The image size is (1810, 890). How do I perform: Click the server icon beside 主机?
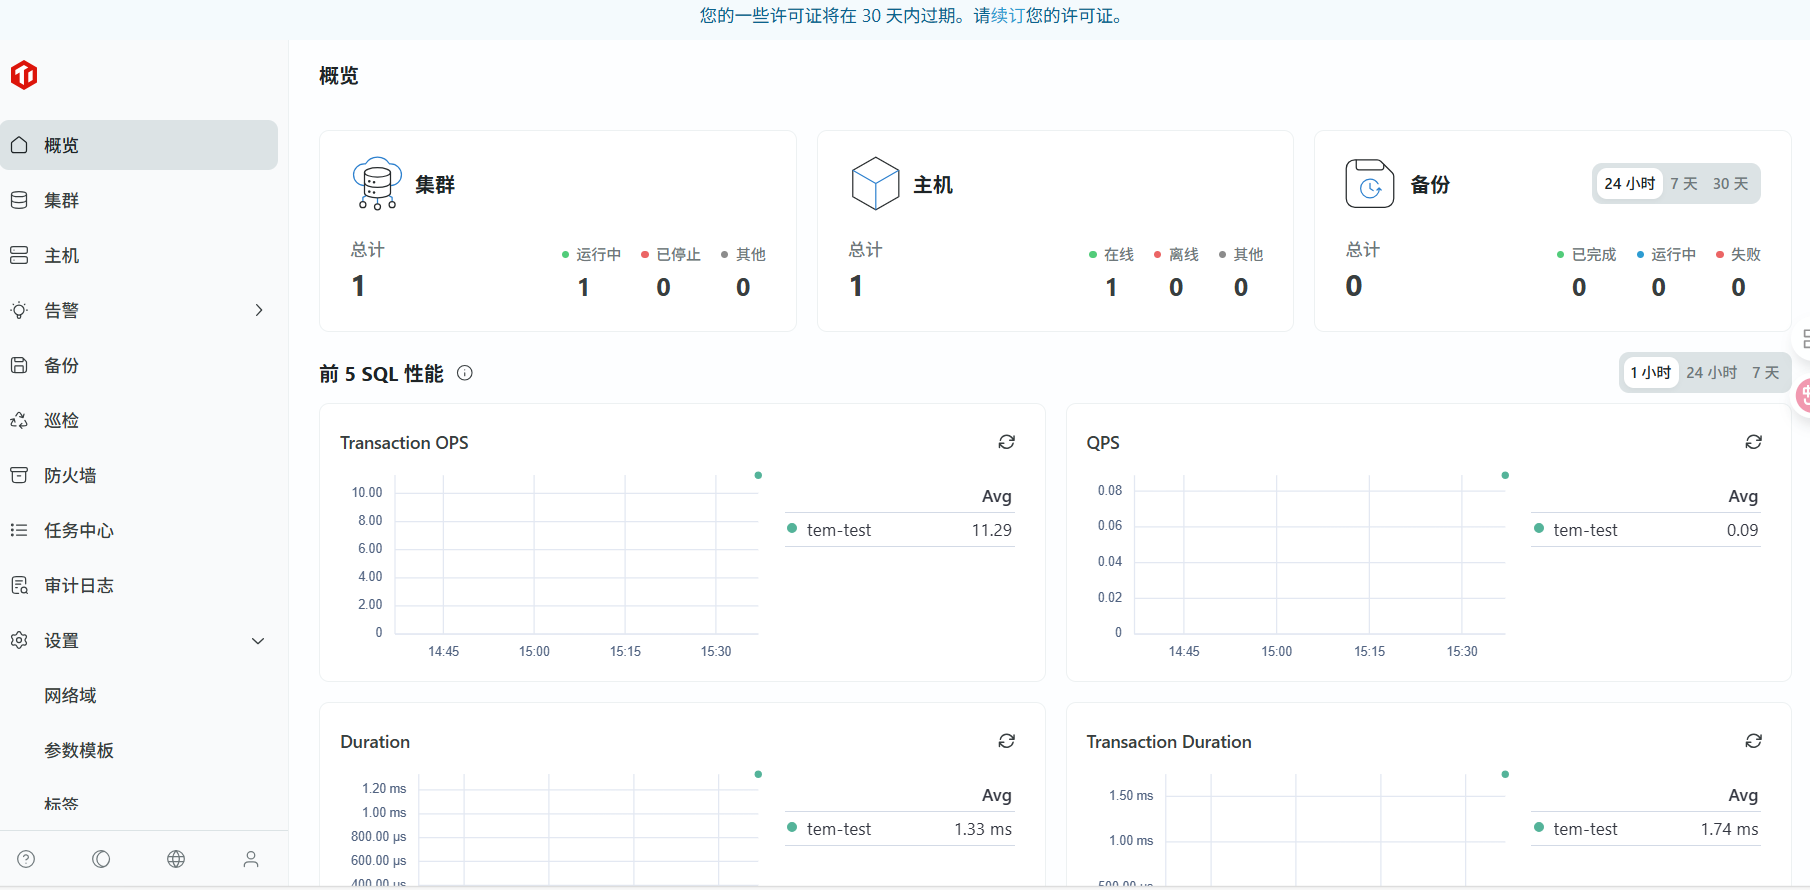pos(19,255)
